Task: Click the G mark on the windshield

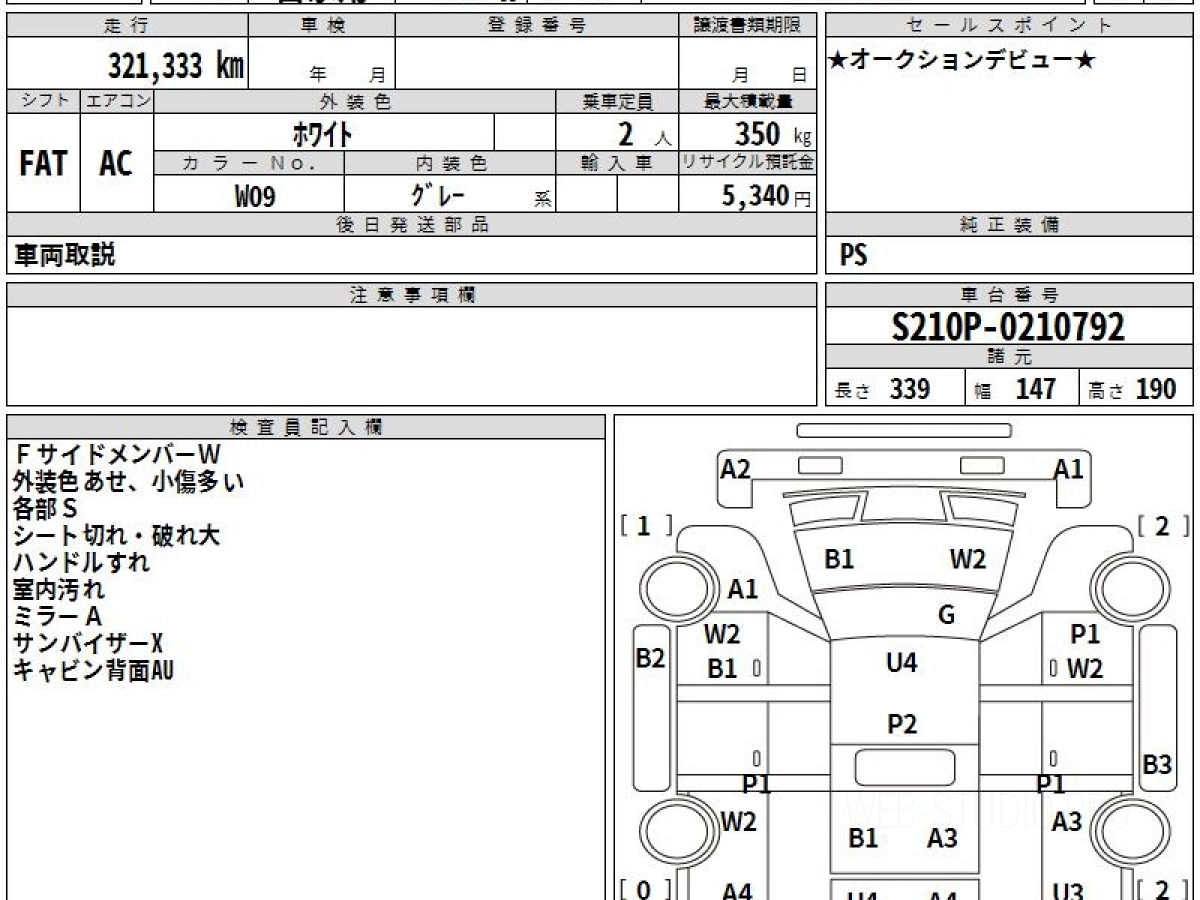Action: pyautogui.click(x=946, y=615)
